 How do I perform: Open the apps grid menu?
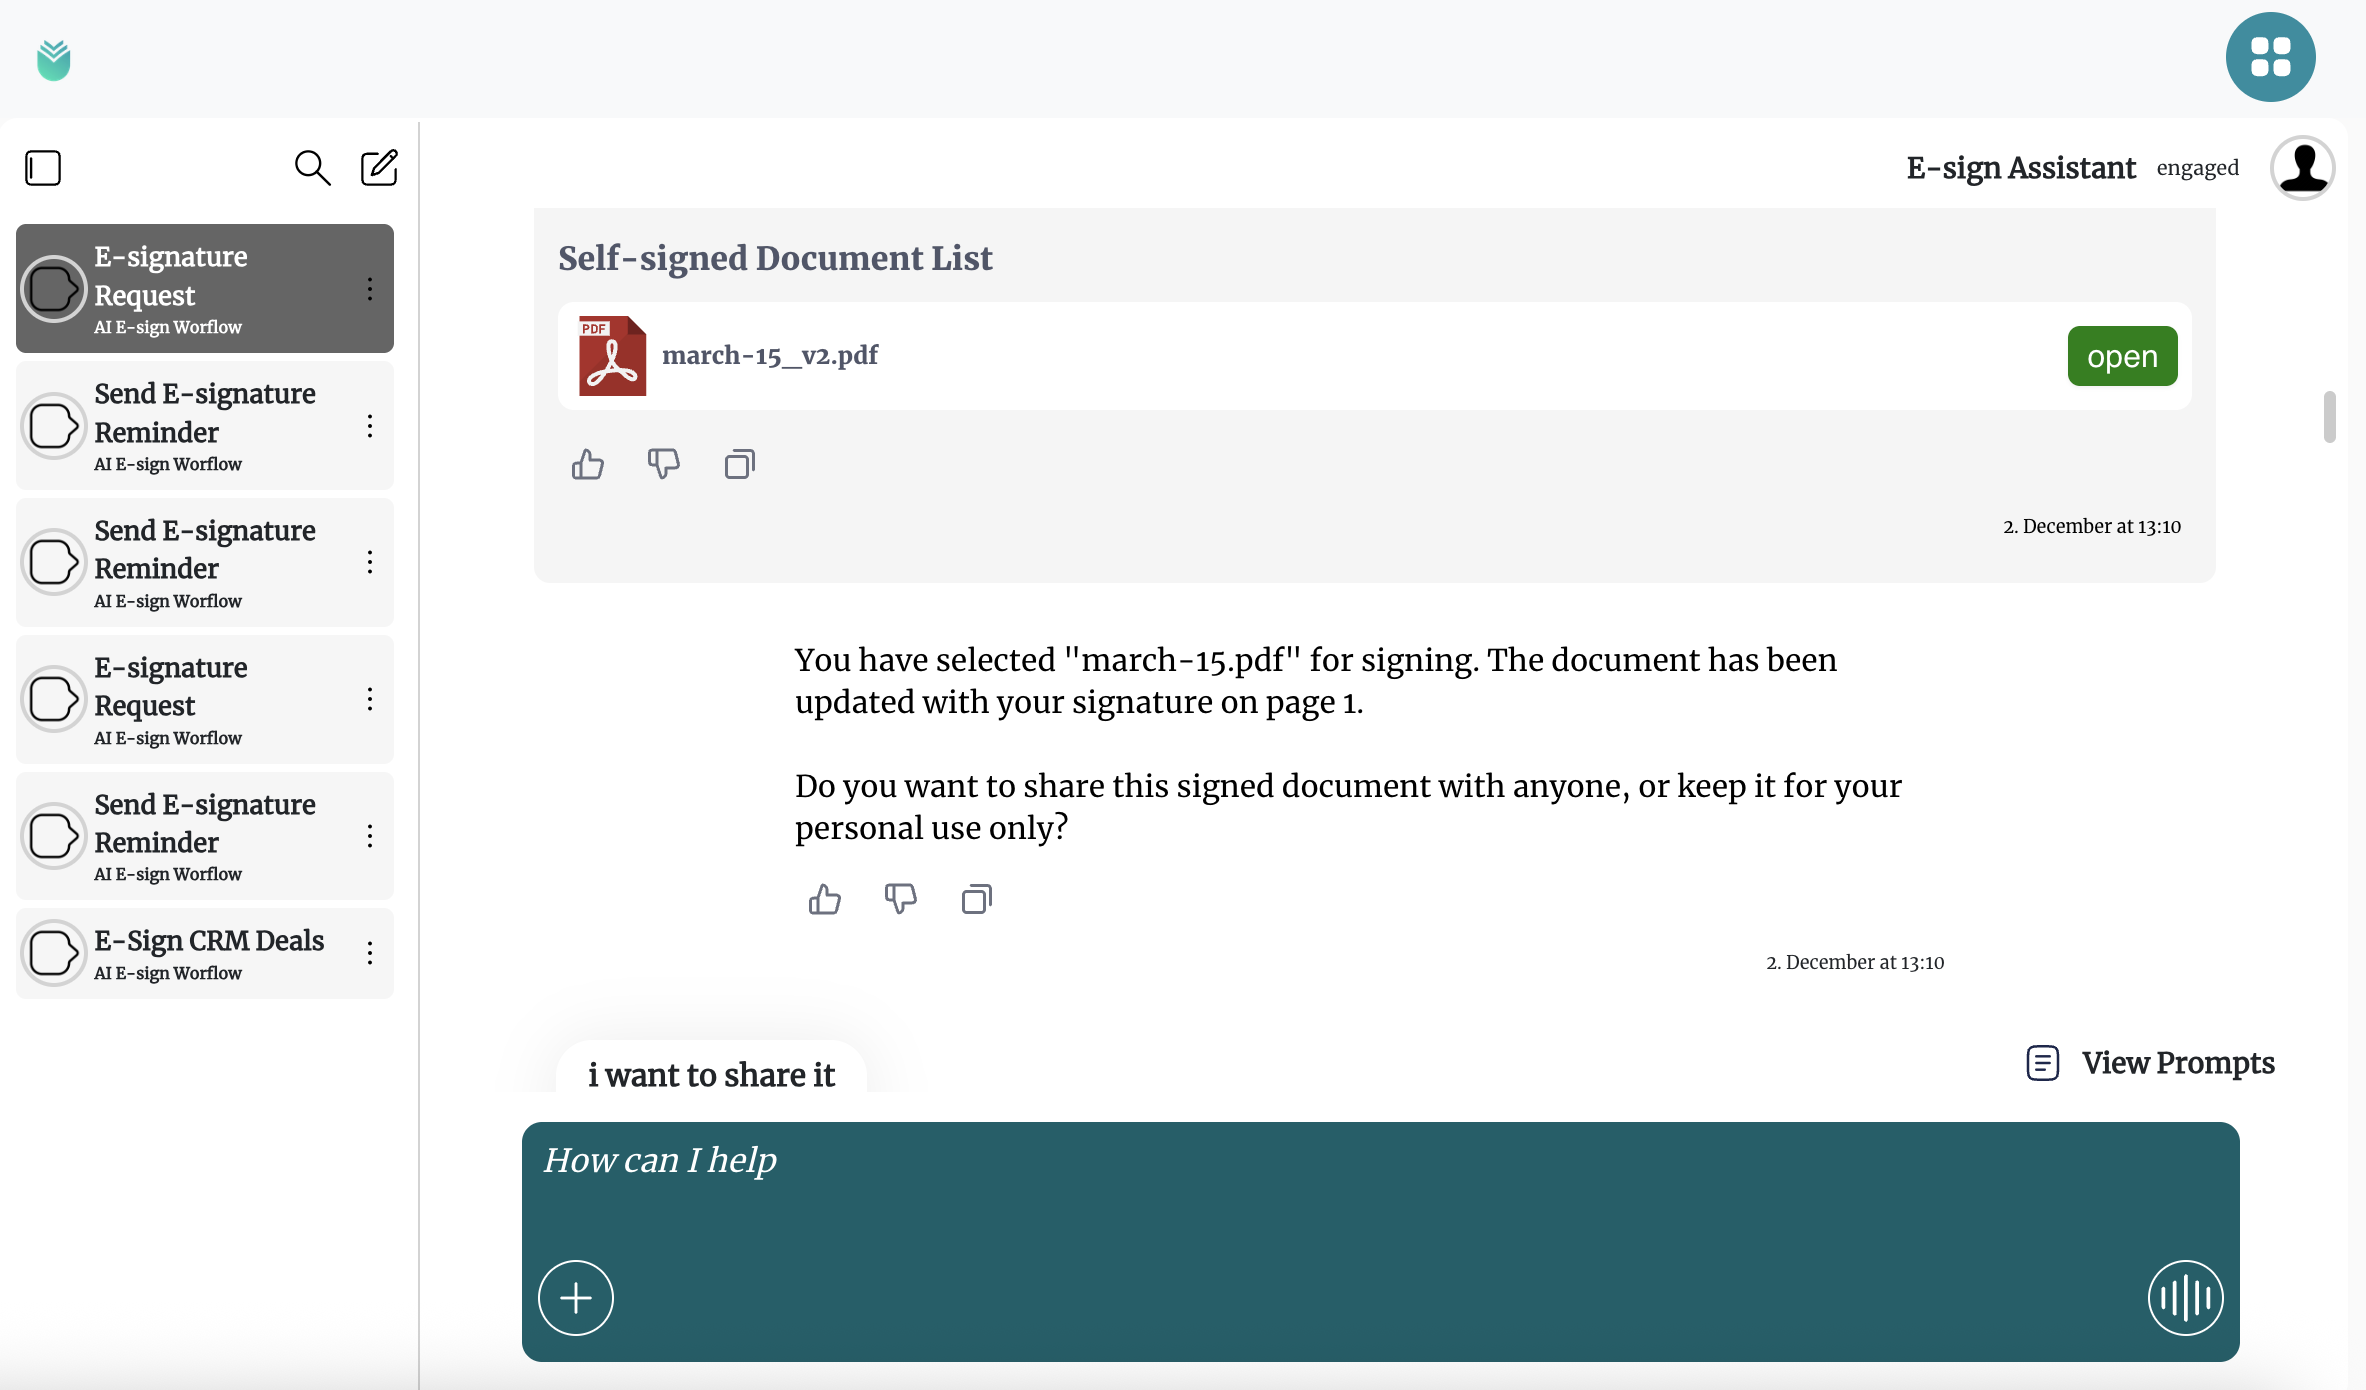coord(2270,57)
